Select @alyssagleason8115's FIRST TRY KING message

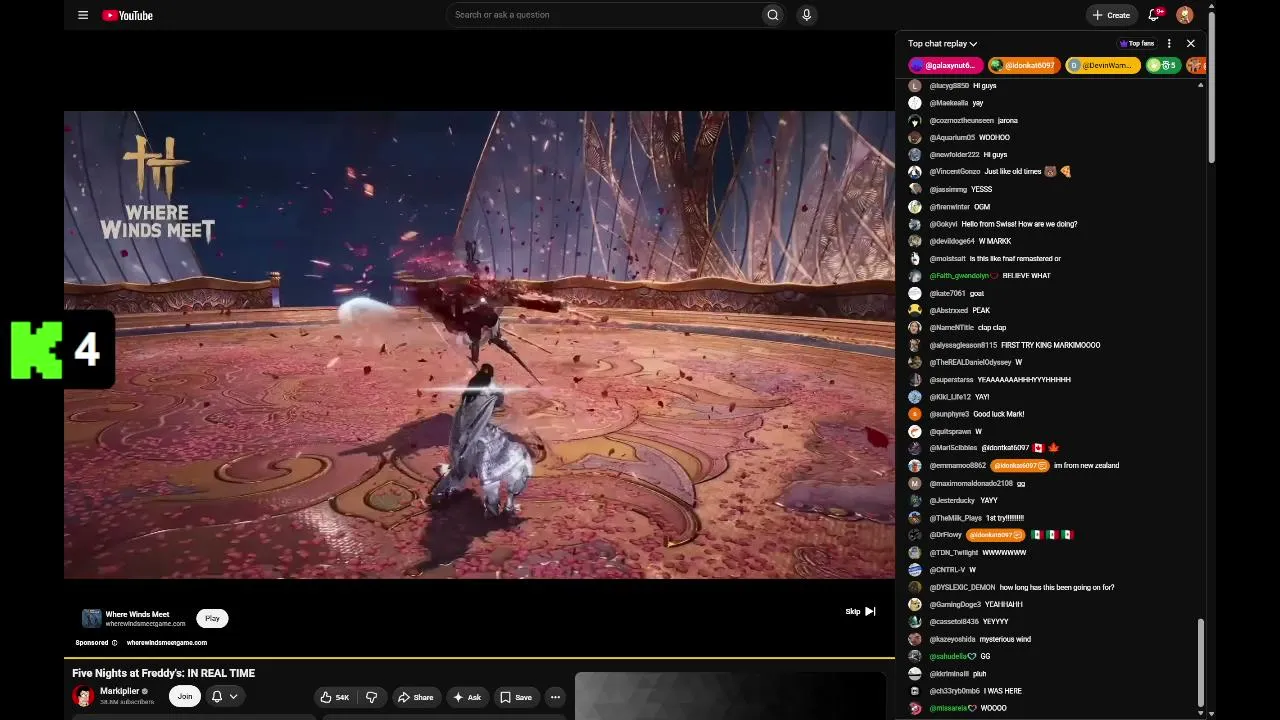pos(1050,345)
